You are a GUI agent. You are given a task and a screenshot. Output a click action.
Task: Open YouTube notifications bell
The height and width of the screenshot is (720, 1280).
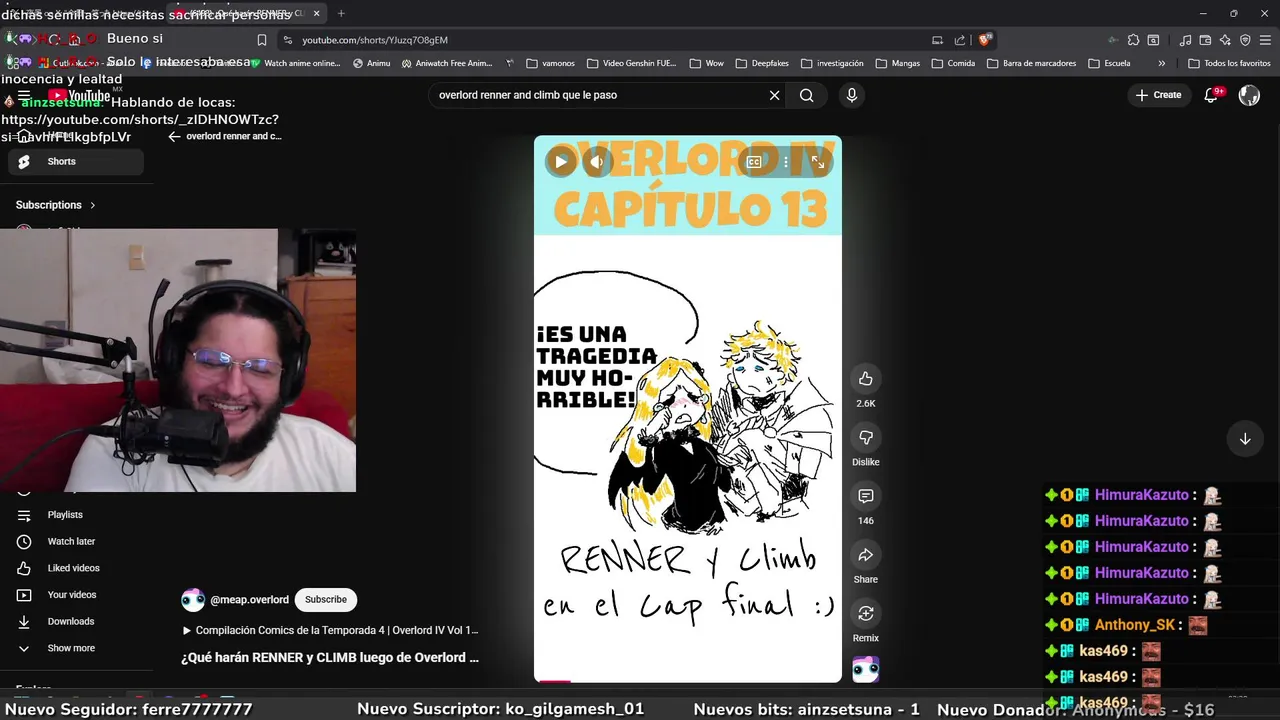point(1211,95)
